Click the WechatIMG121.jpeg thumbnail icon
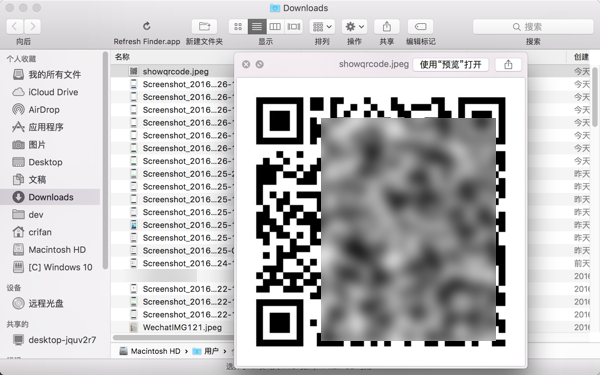Screen dimensions: 600x375 coord(134,328)
